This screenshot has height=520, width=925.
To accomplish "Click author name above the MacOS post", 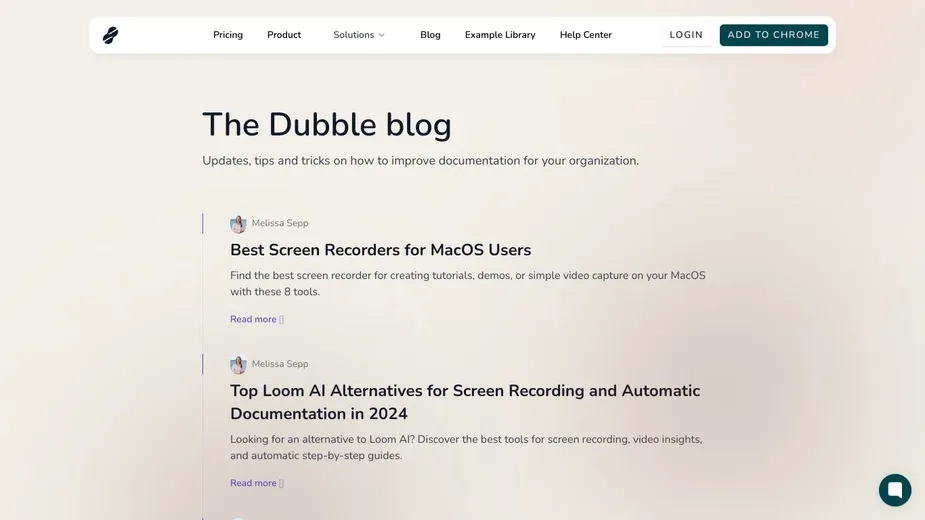I will tap(280, 223).
